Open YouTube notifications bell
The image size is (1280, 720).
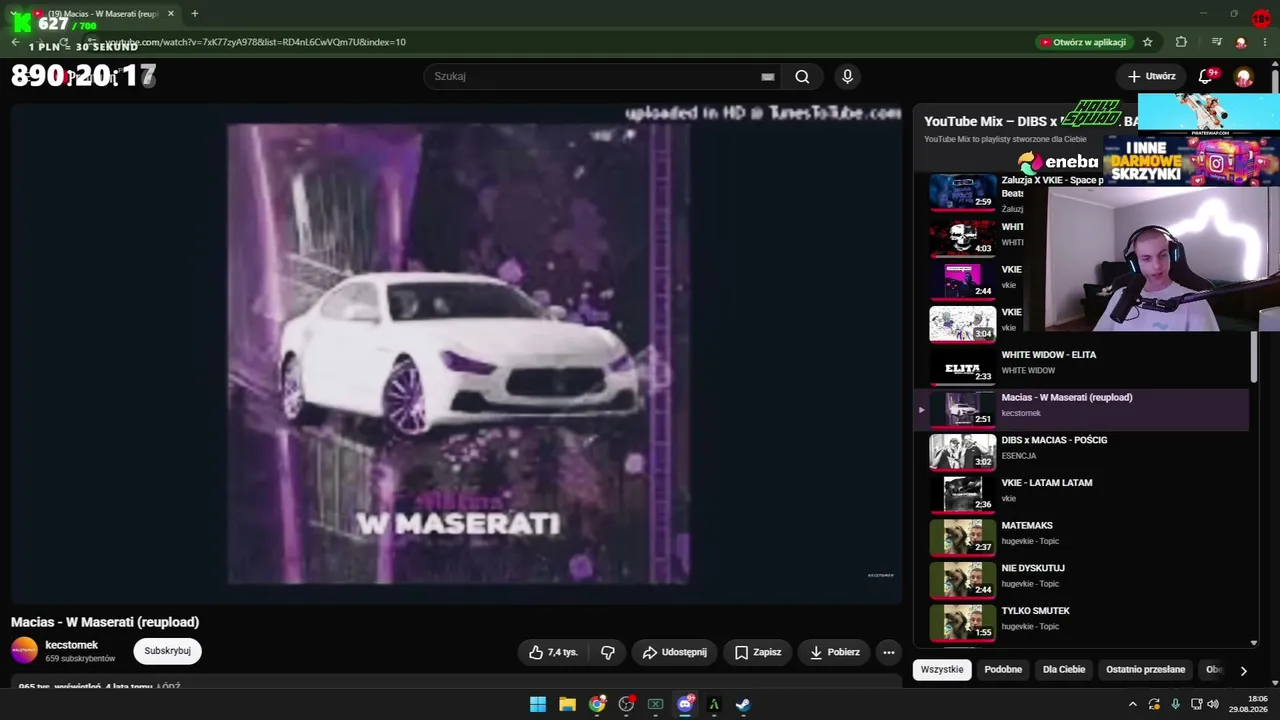pyautogui.click(x=1206, y=77)
